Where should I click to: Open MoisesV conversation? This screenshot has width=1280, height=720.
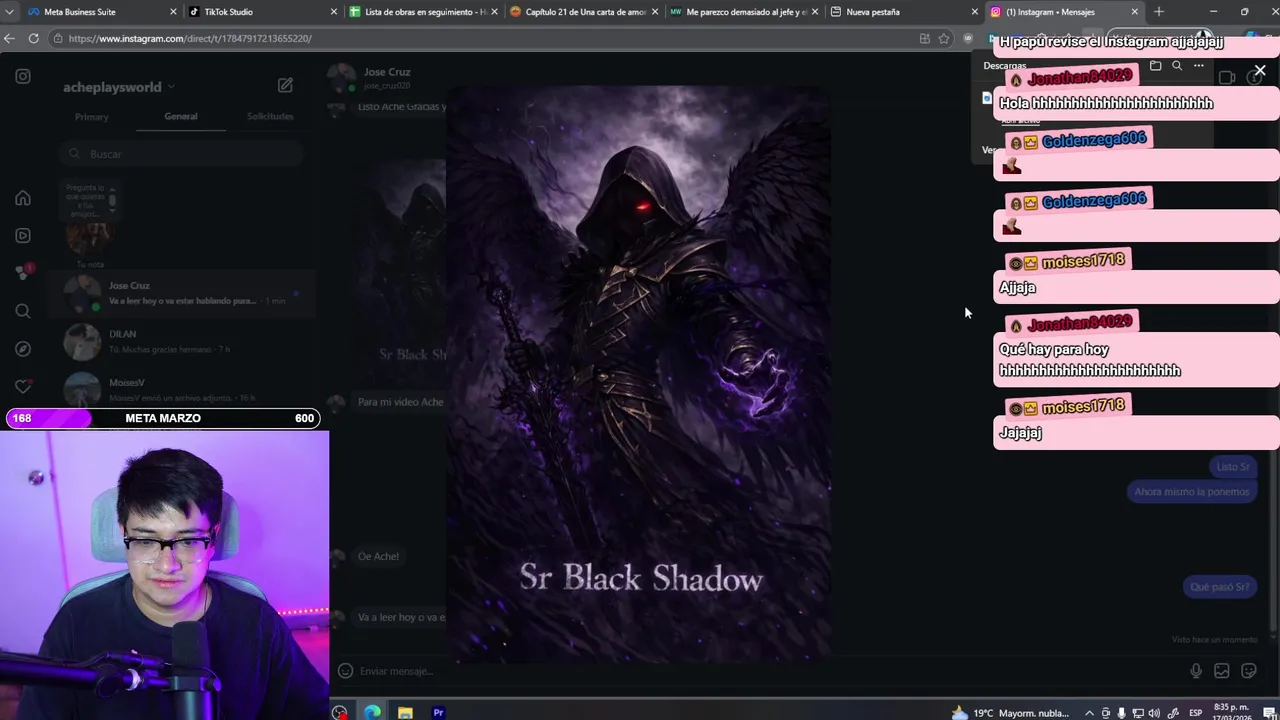(180, 388)
